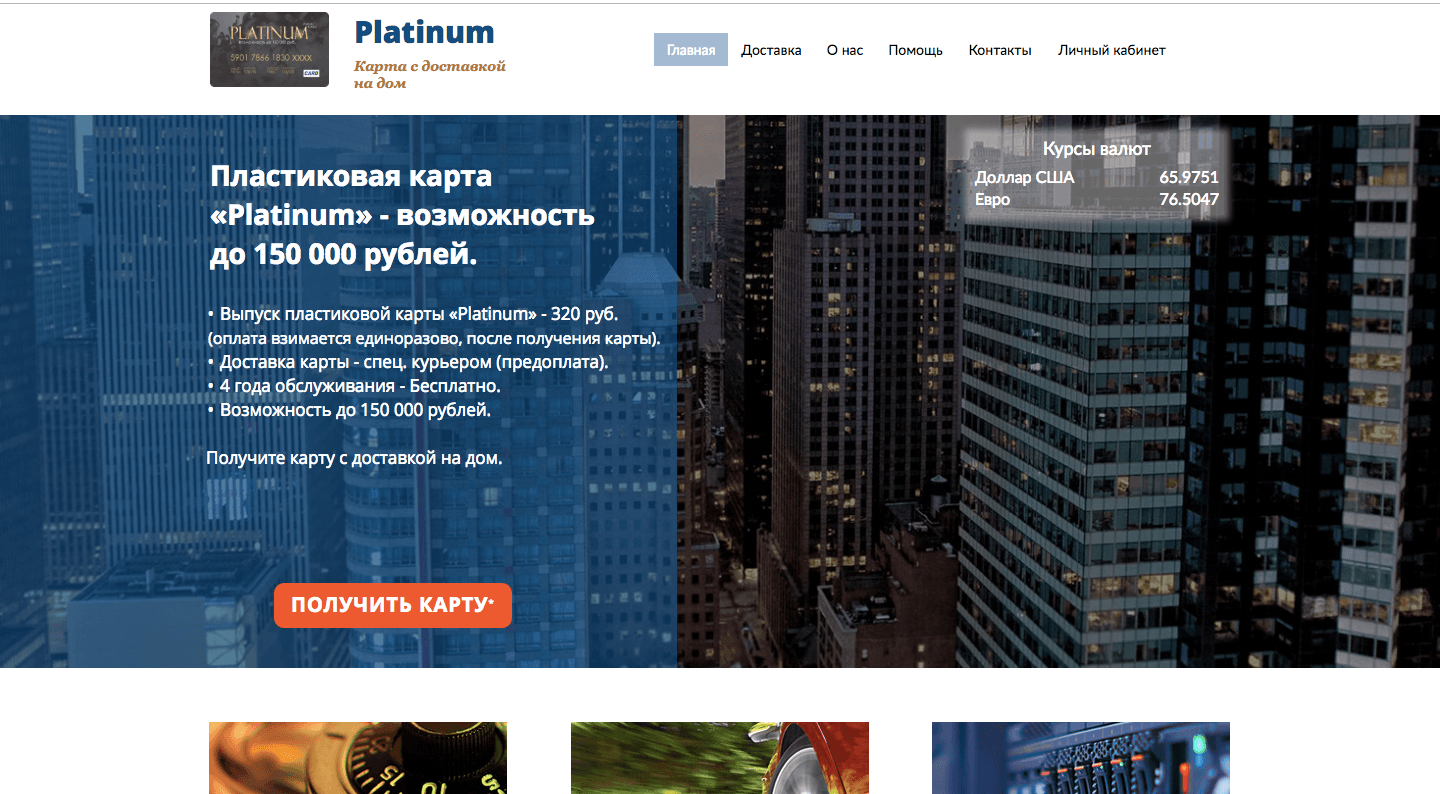The image size is (1440, 794).
Task: Click the safe dial thumbnail image
Action: click(x=358, y=758)
